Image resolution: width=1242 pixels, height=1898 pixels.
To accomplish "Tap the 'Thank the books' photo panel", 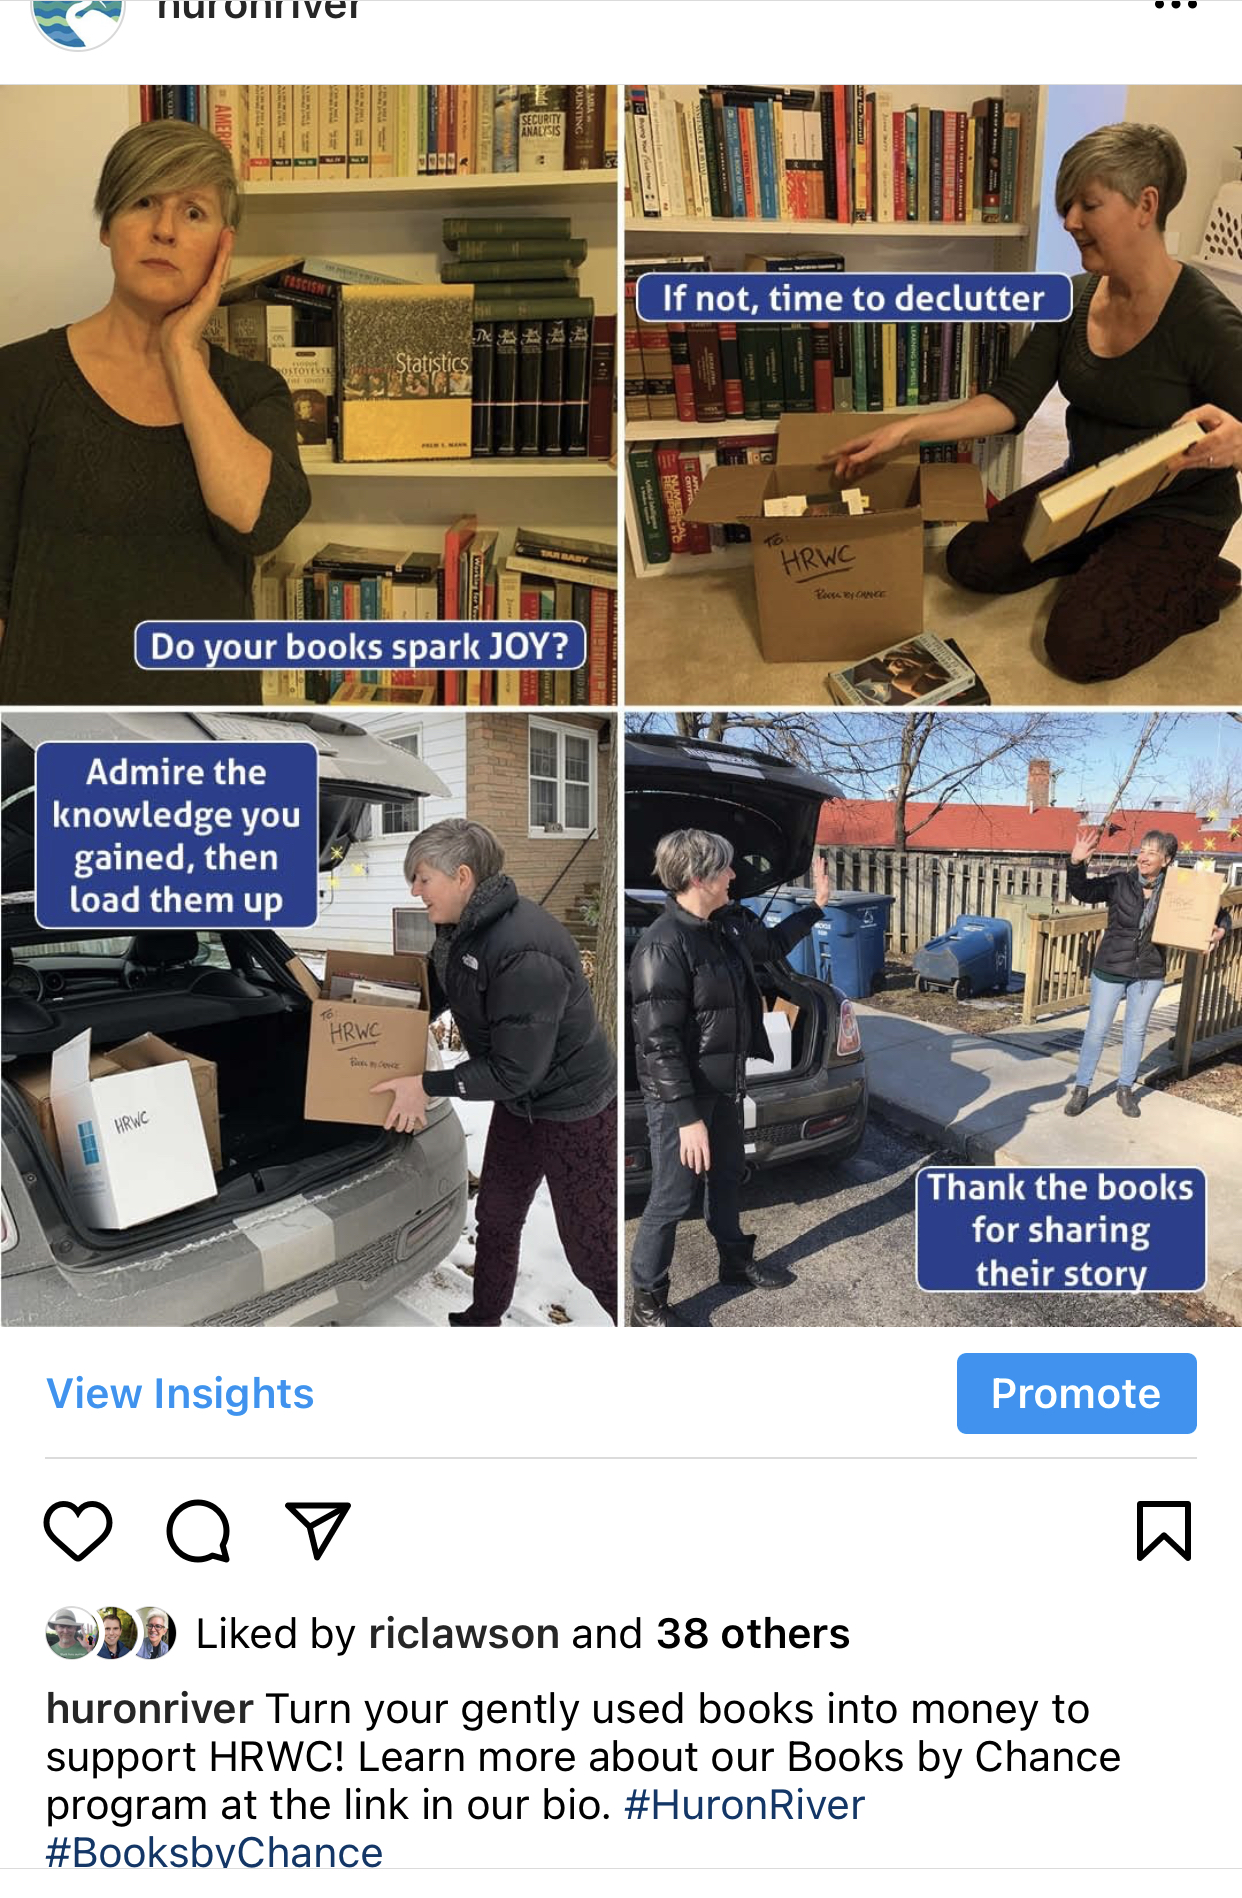I will point(933,1019).
